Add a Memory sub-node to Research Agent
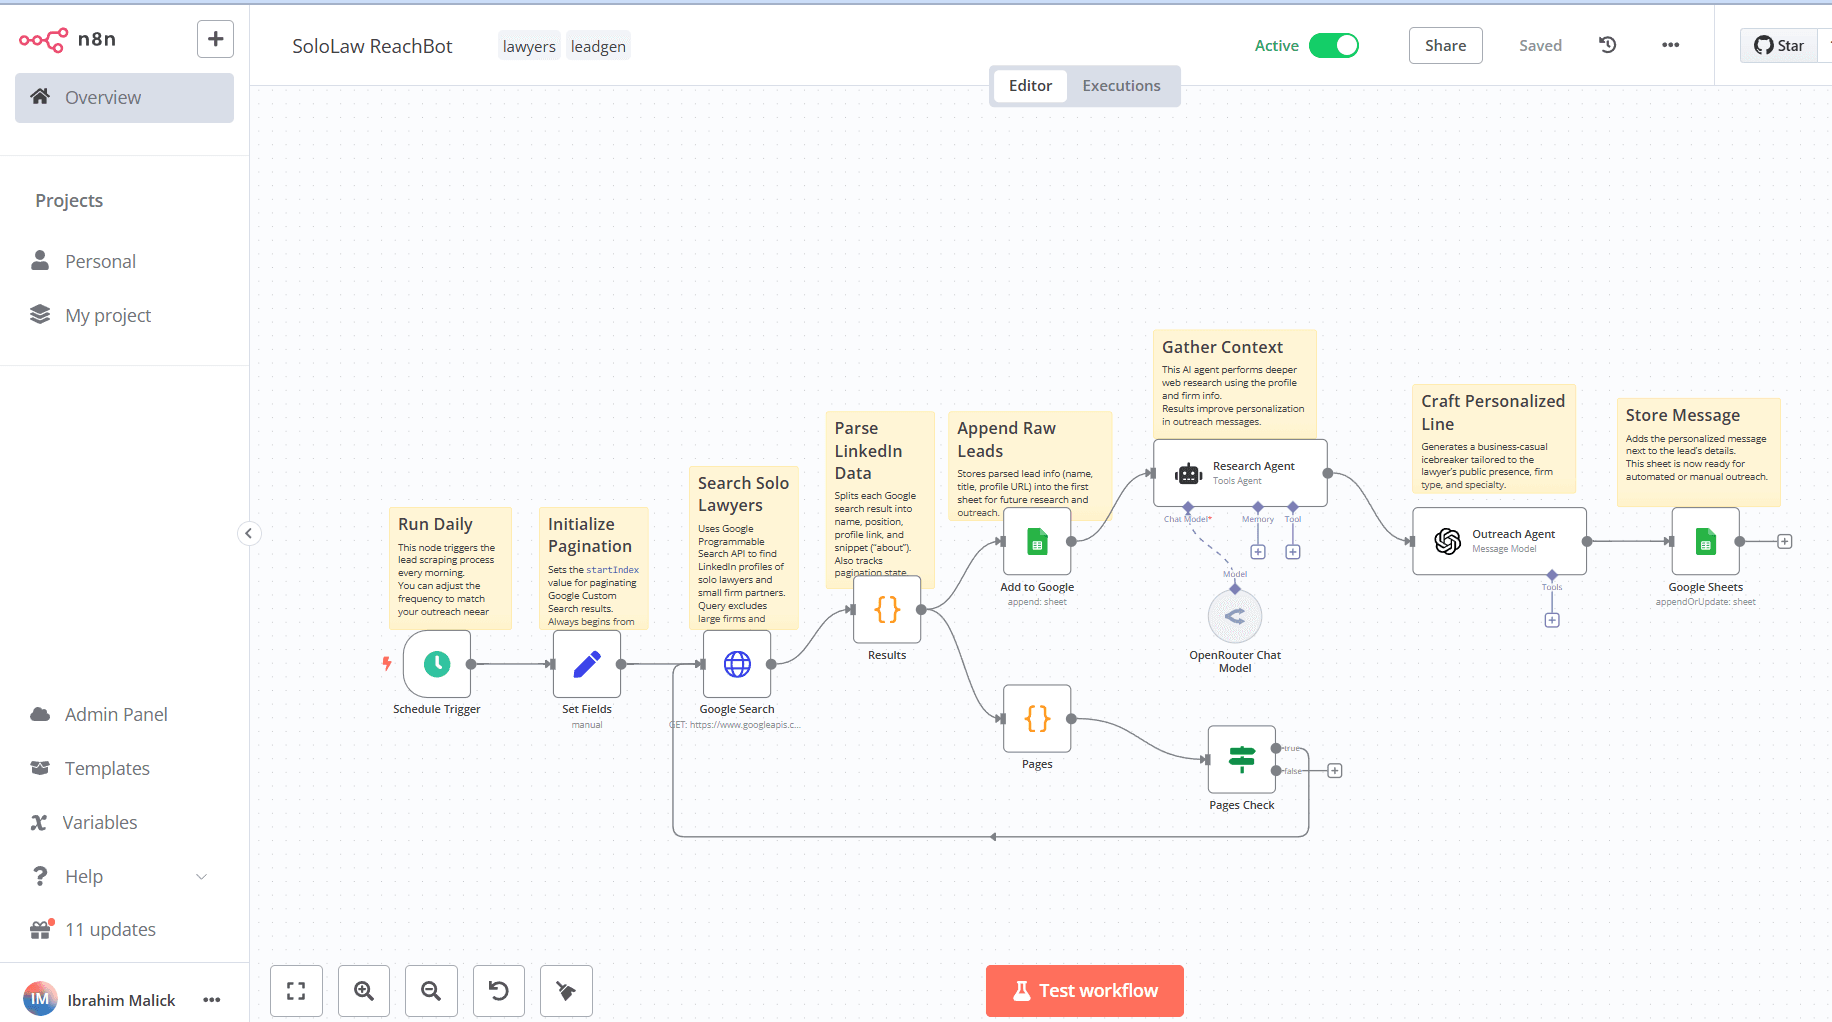This screenshot has width=1832, height=1022. [x=1258, y=552]
